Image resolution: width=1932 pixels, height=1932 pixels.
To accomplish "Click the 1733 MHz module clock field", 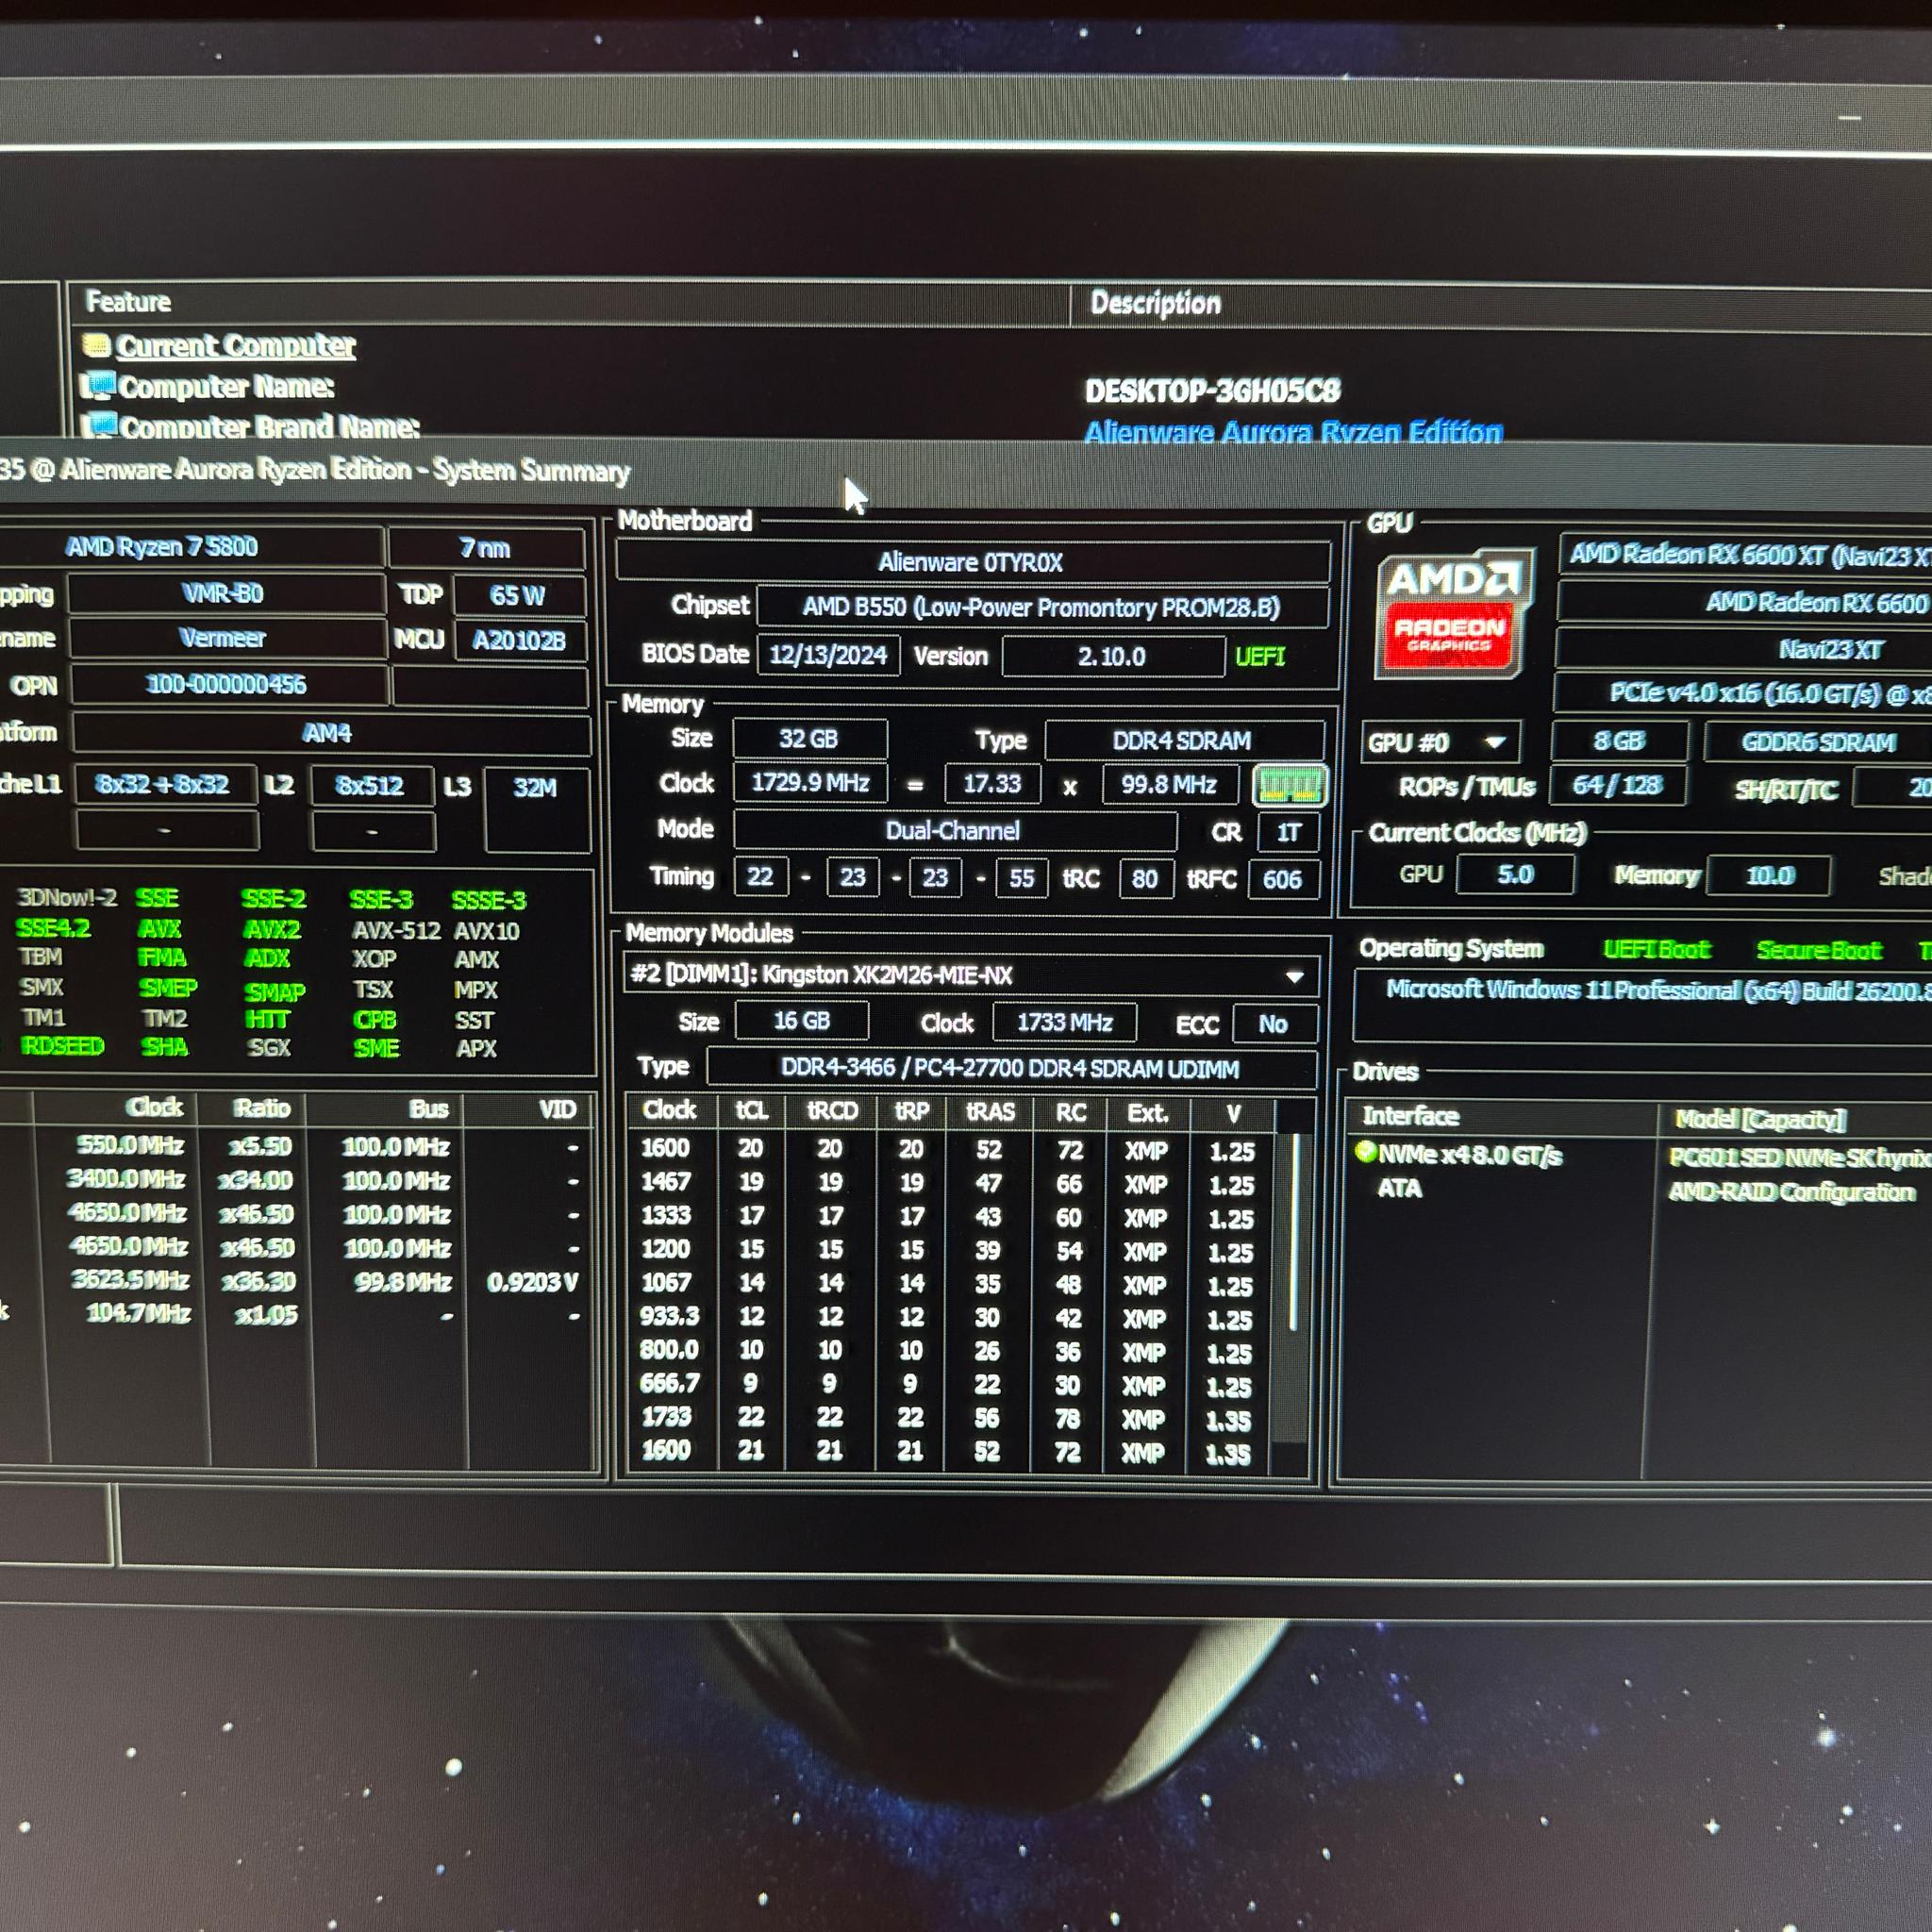I will (1065, 1023).
